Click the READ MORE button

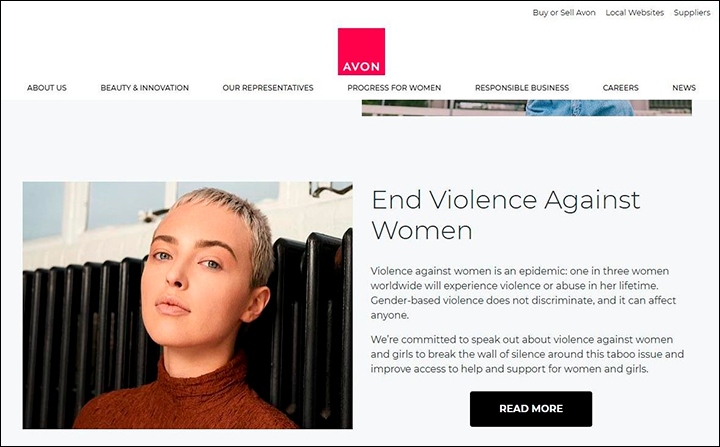tap(531, 409)
